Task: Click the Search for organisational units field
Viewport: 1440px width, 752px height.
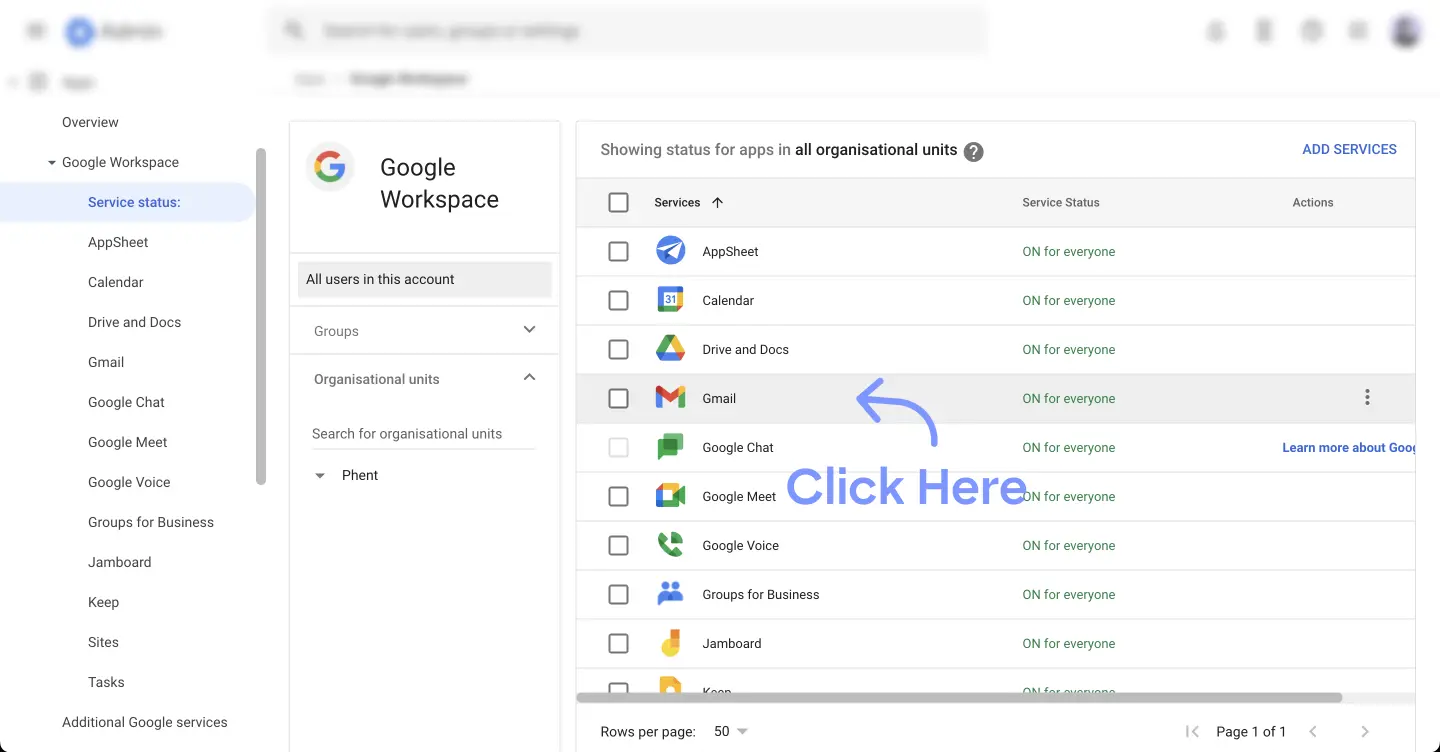Action: [x=423, y=434]
